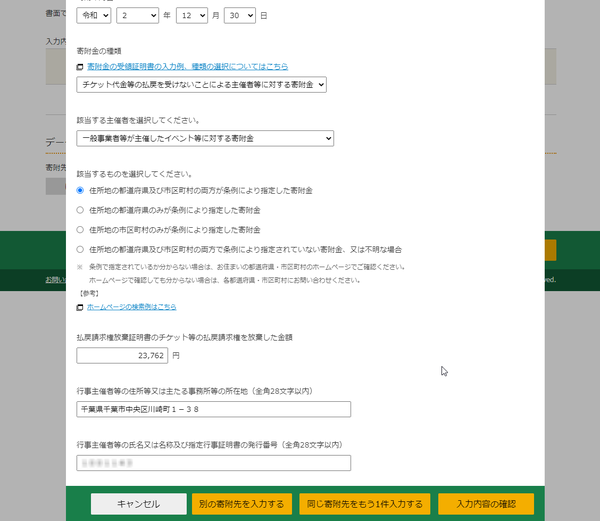
Task: Open link ホームページの検索例はこちら
Action: click(x=131, y=307)
